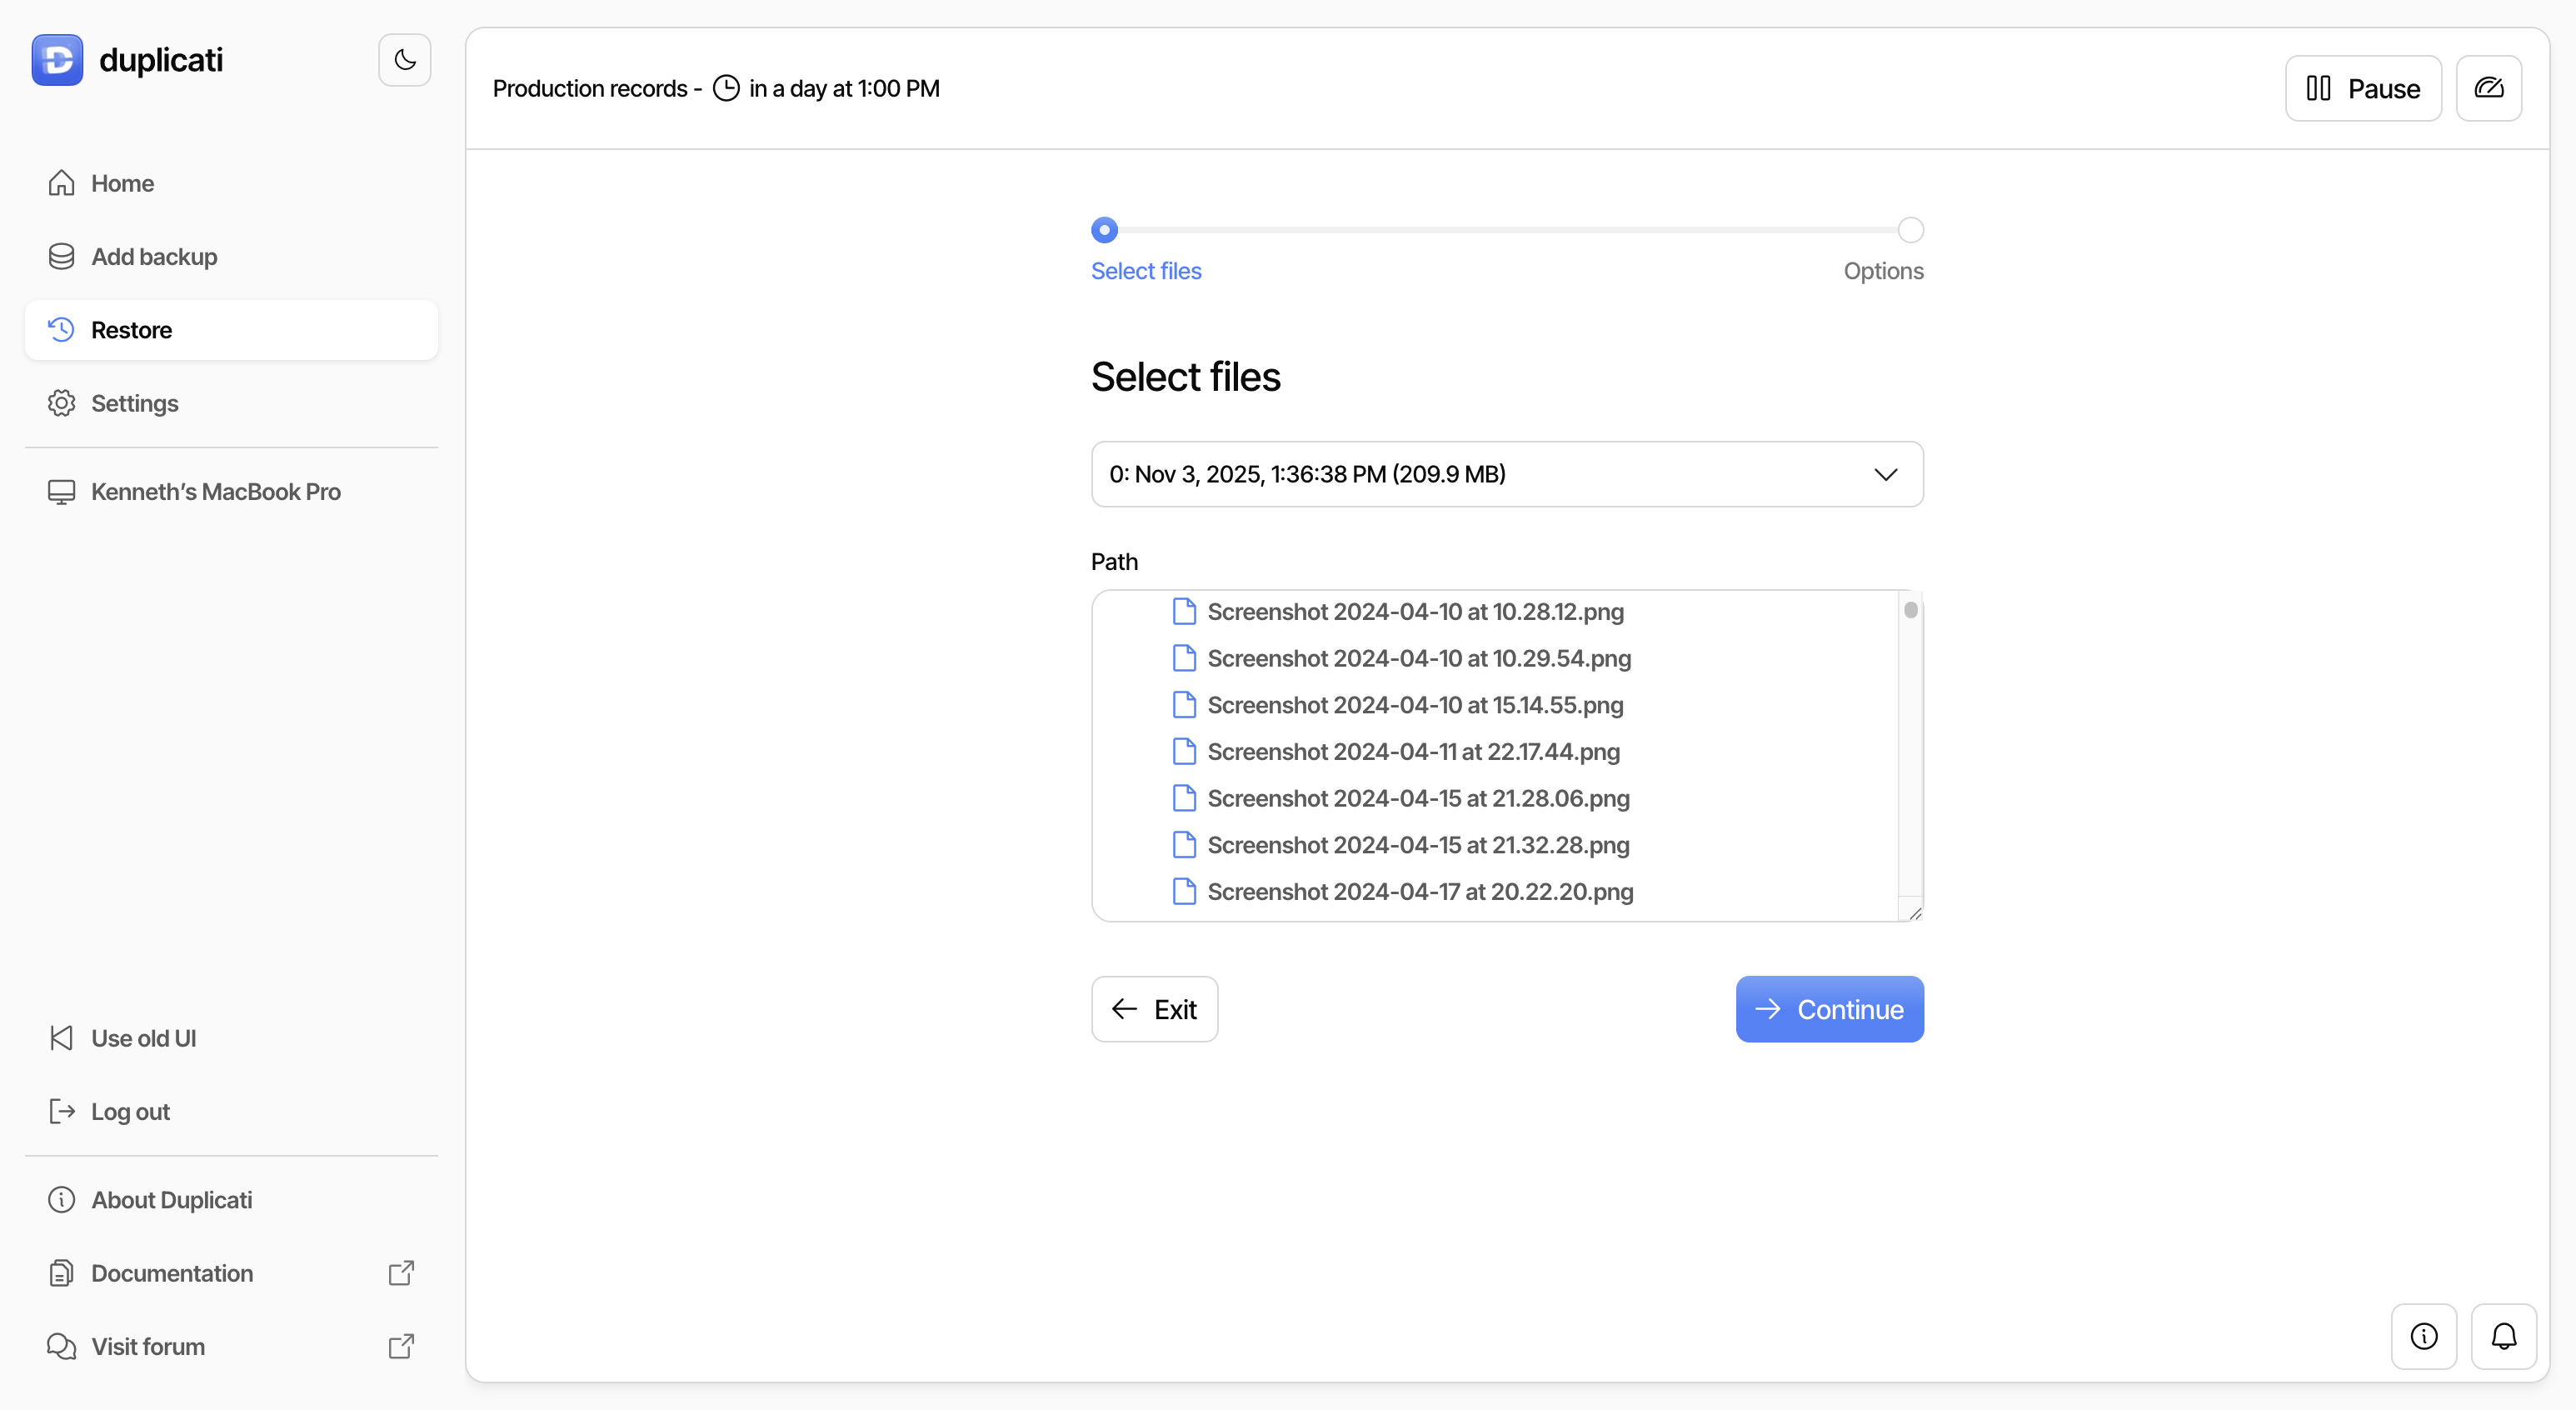
Task: Open the info circle icon bottom right
Action: click(2423, 1336)
